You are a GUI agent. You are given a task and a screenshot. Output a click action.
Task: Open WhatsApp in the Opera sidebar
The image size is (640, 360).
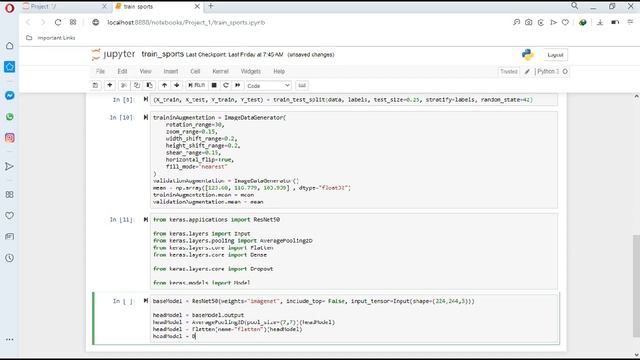coord(9,117)
